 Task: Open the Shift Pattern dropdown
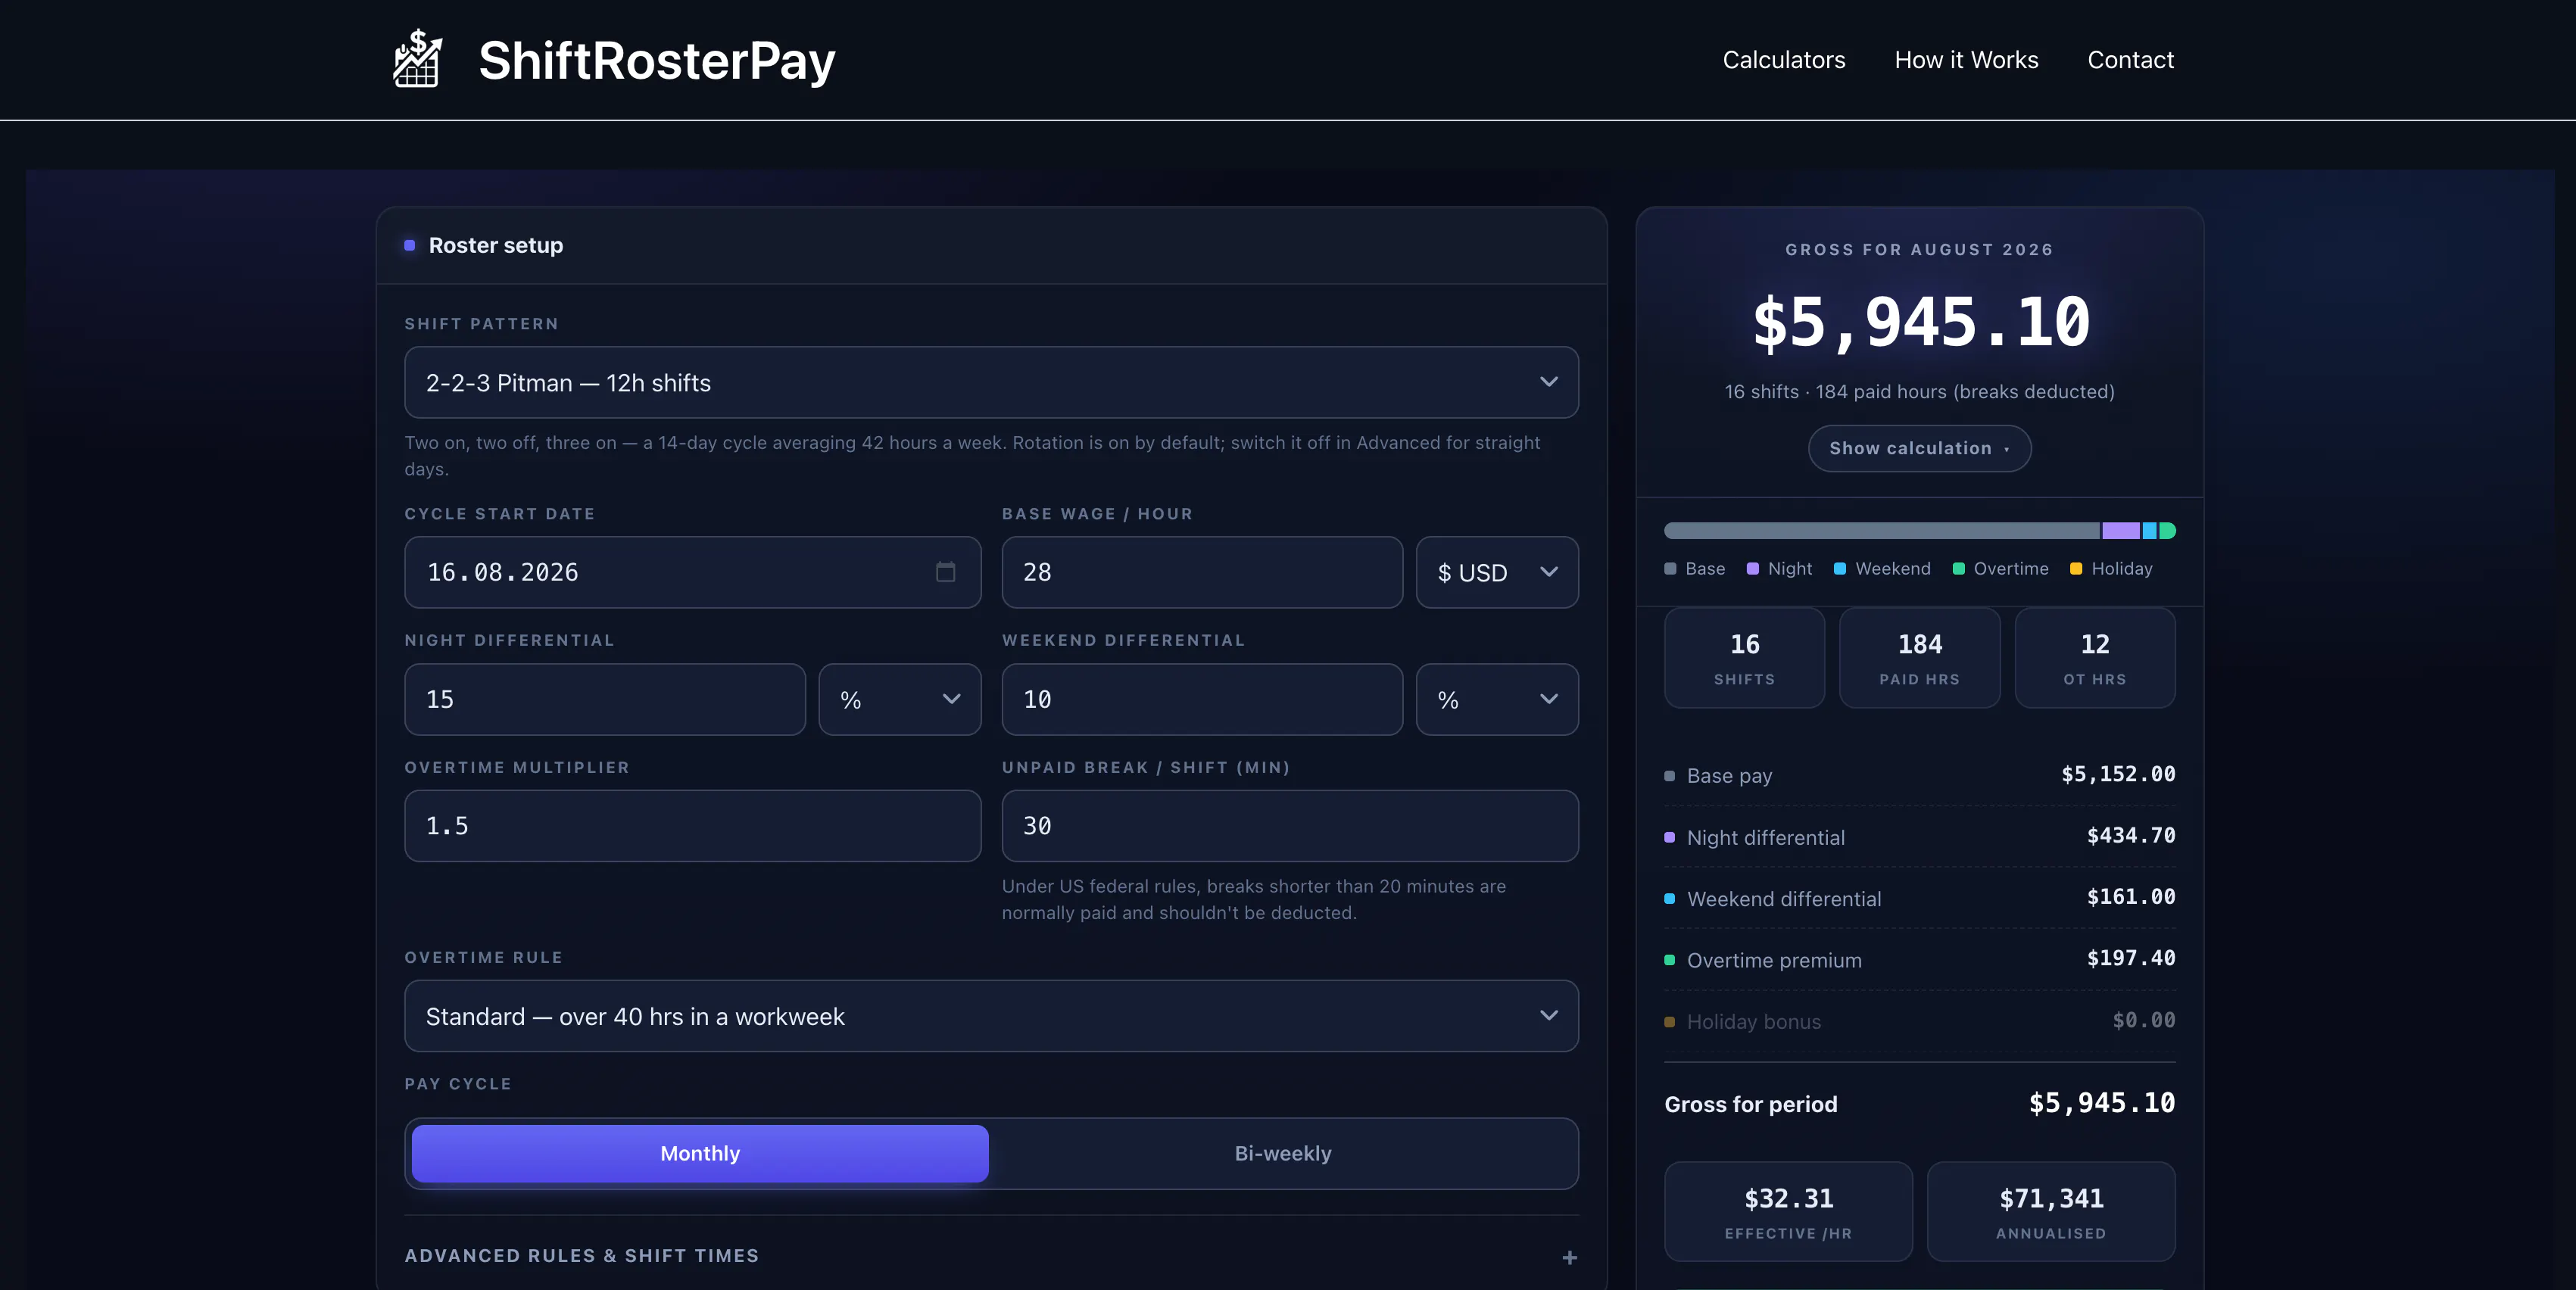pyautogui.click(x=991, y=382)
